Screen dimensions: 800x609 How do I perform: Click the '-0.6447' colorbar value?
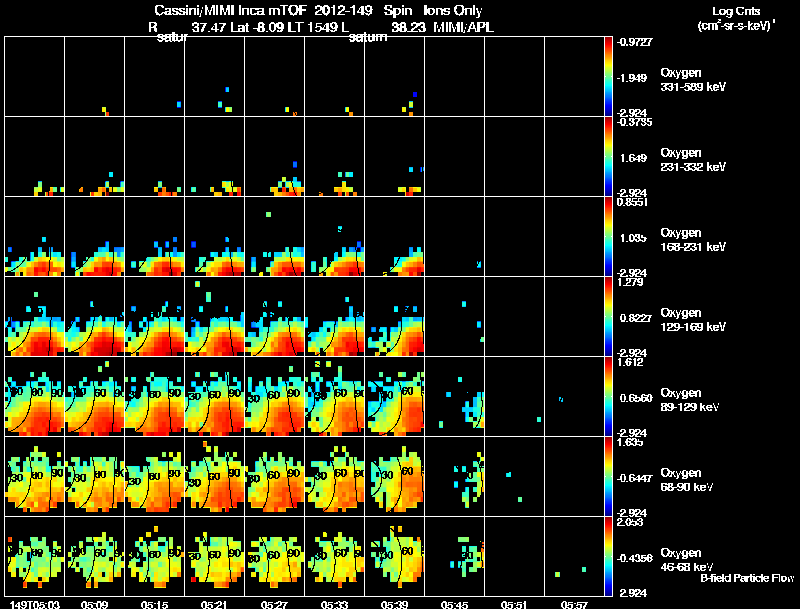tap(634, 478)
